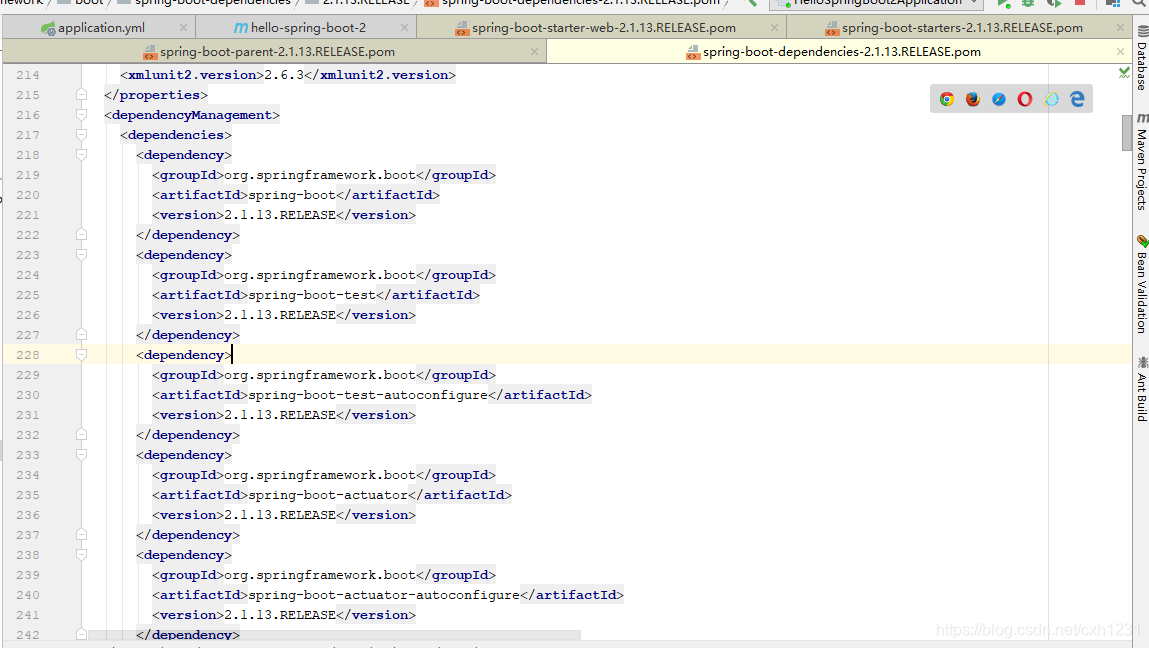
Task: Collapse properties block at line 215
Action: click(x=81, y=95)
